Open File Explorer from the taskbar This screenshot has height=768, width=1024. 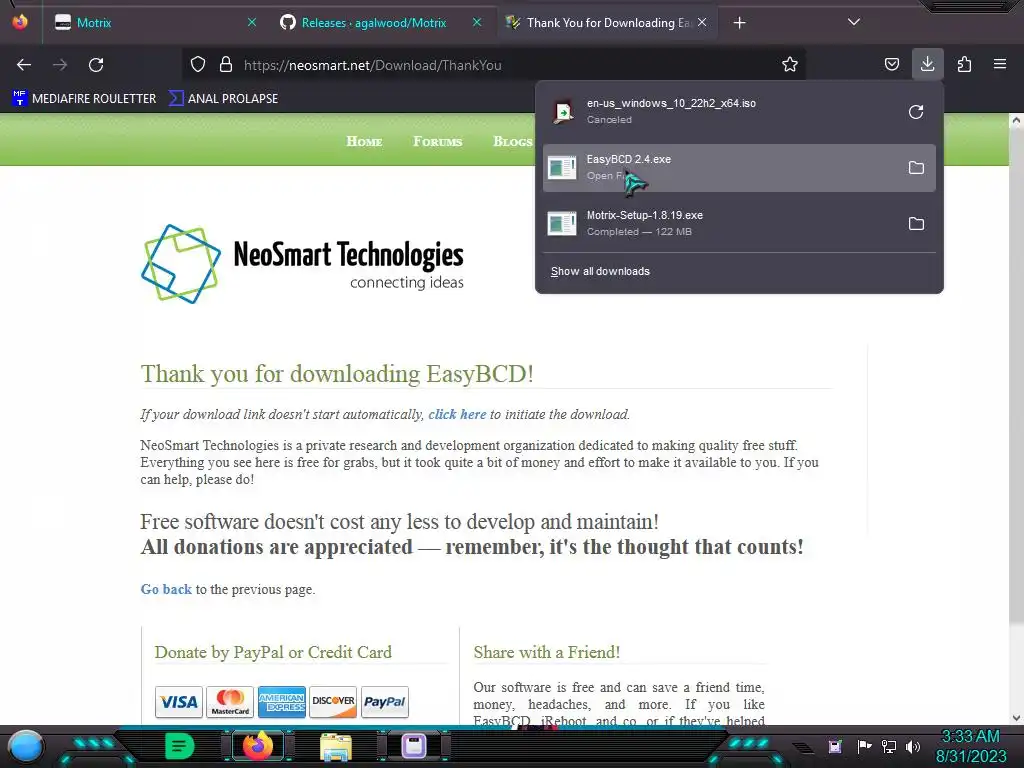pyautogui.click(x=336, y=746)
